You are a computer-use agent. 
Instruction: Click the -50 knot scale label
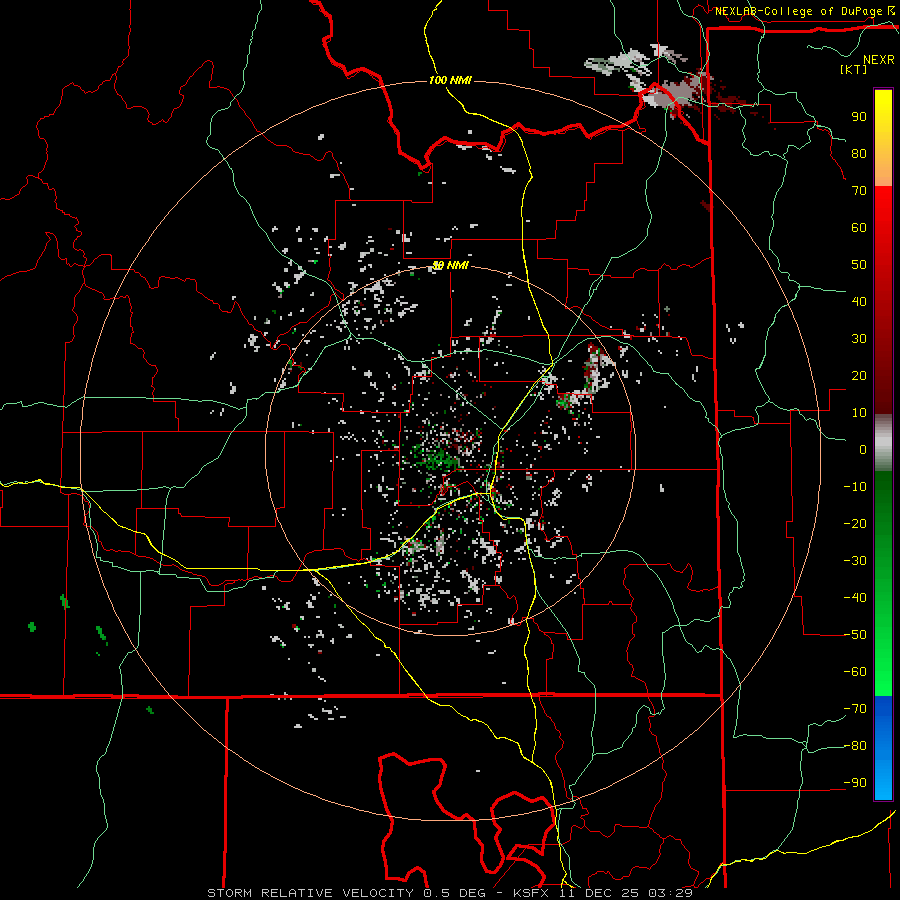[x=855, y=635]
